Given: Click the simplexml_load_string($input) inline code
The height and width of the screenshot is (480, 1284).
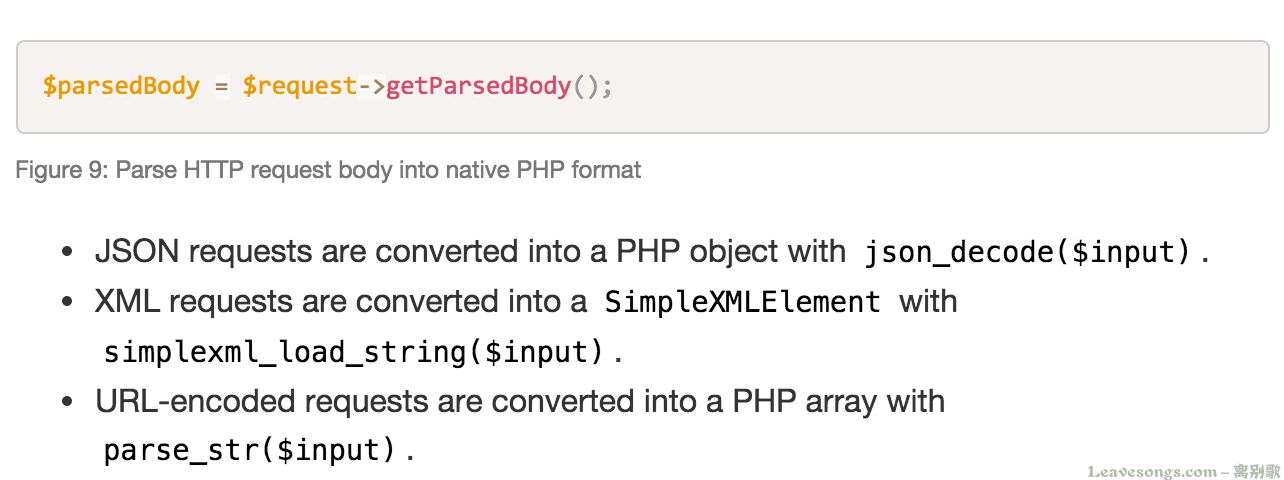Looking at the screenshot, I should point(355,352).
